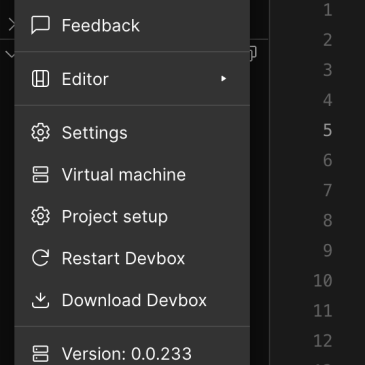Click the circular arrow Restart Devbox icon
365x365 pixels.
[40, 258]
